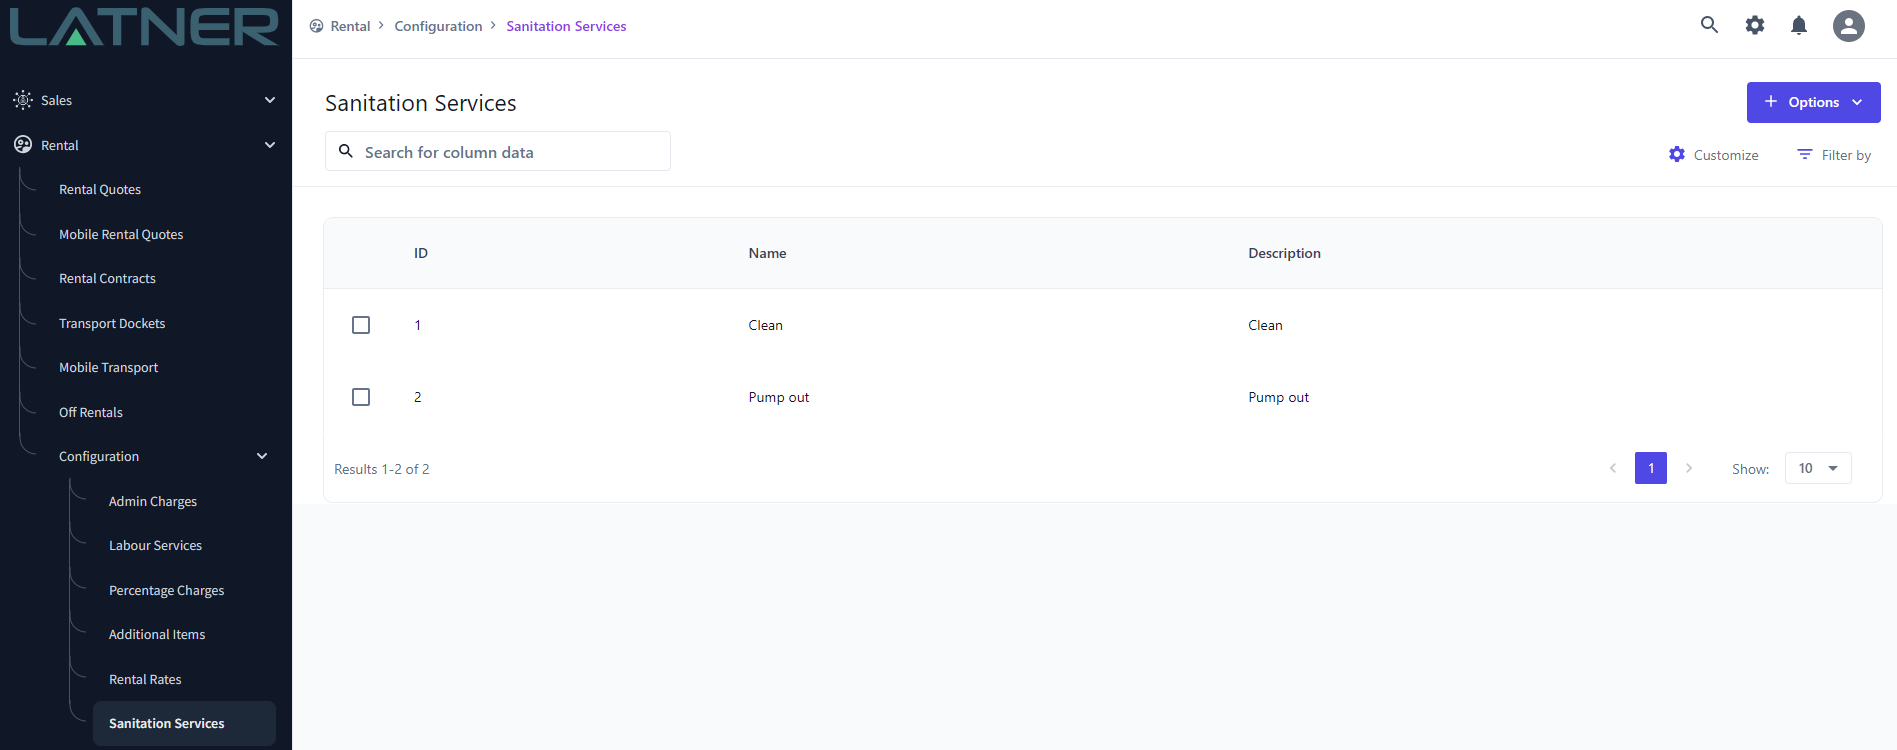Viewport: 1897px width, 750px height.
Task: Click the Sales sidebar icon
Action: pos(23,100)
